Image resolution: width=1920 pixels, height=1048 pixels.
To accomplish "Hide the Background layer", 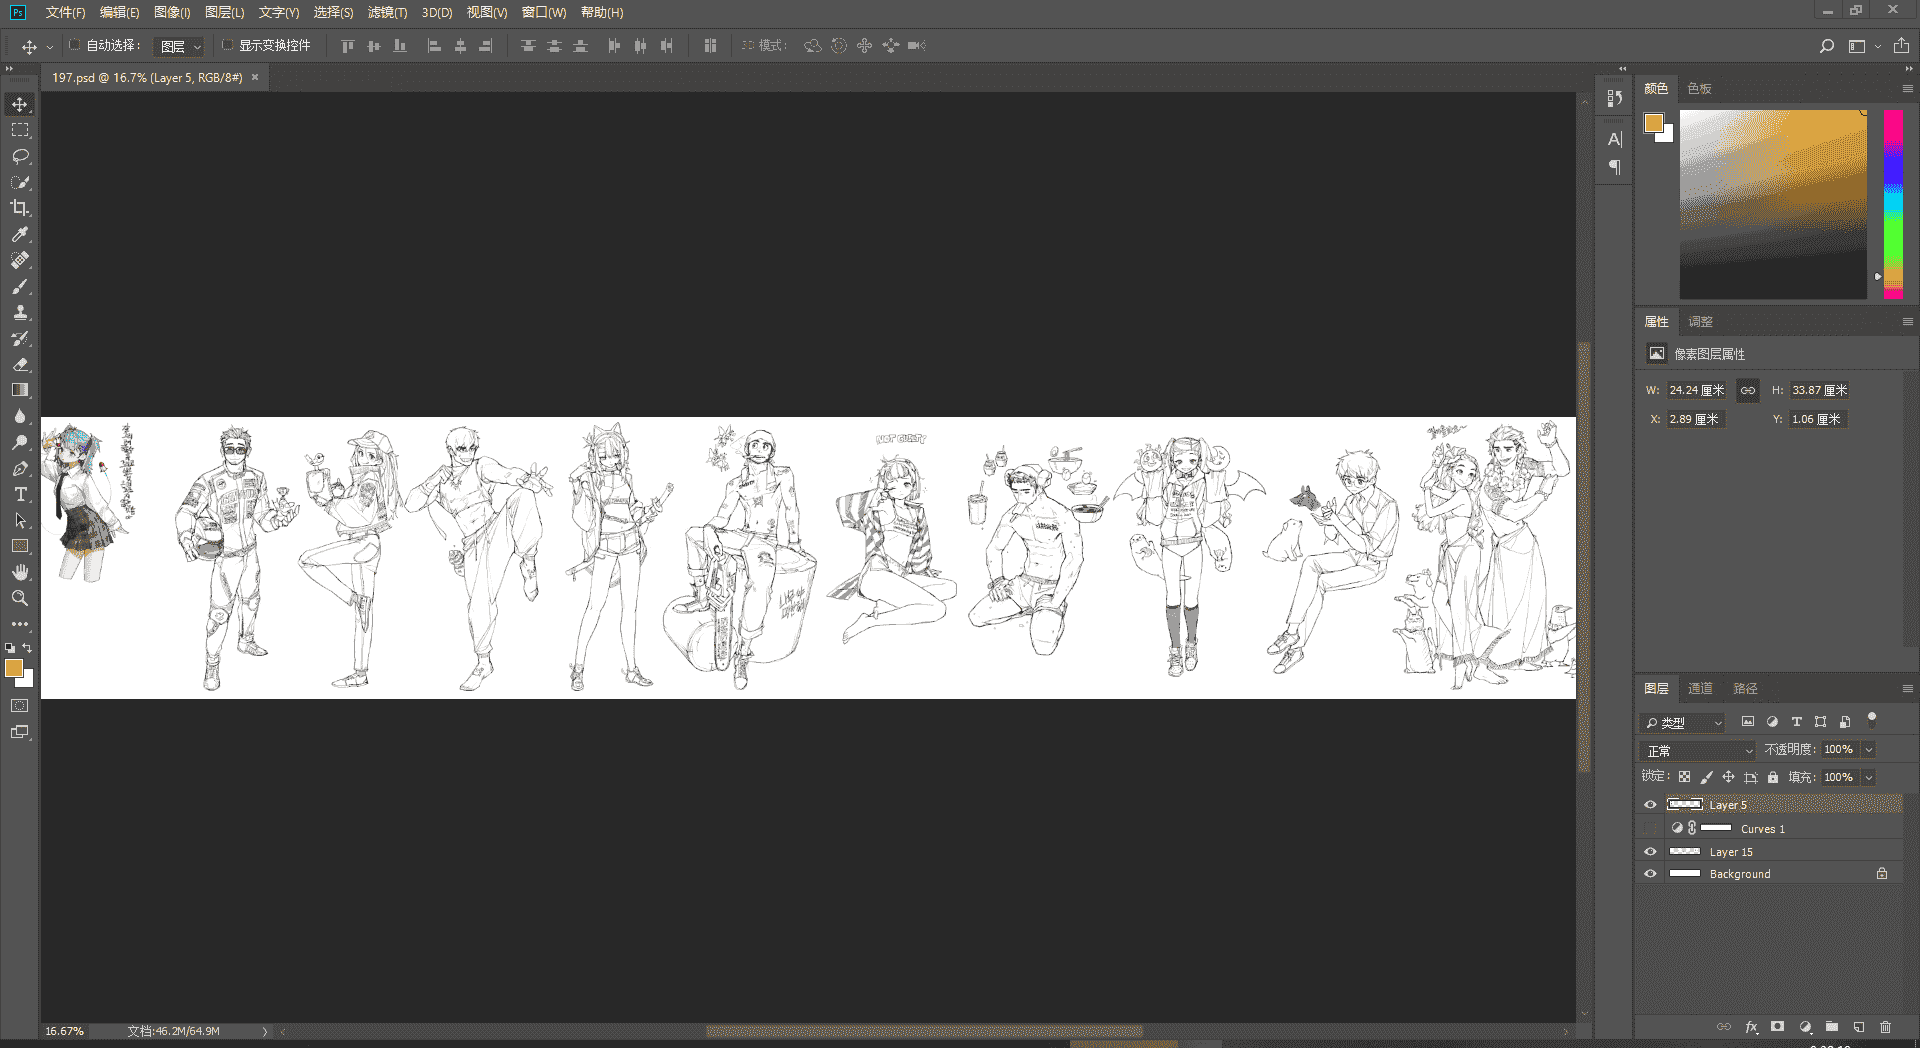I will click(x=1650, y=874).
